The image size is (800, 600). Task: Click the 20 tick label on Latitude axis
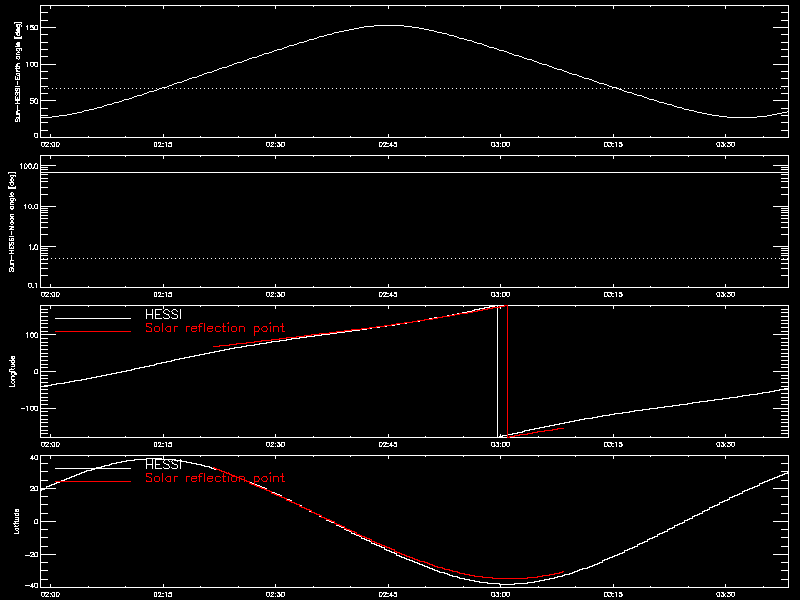coord(35,489)
